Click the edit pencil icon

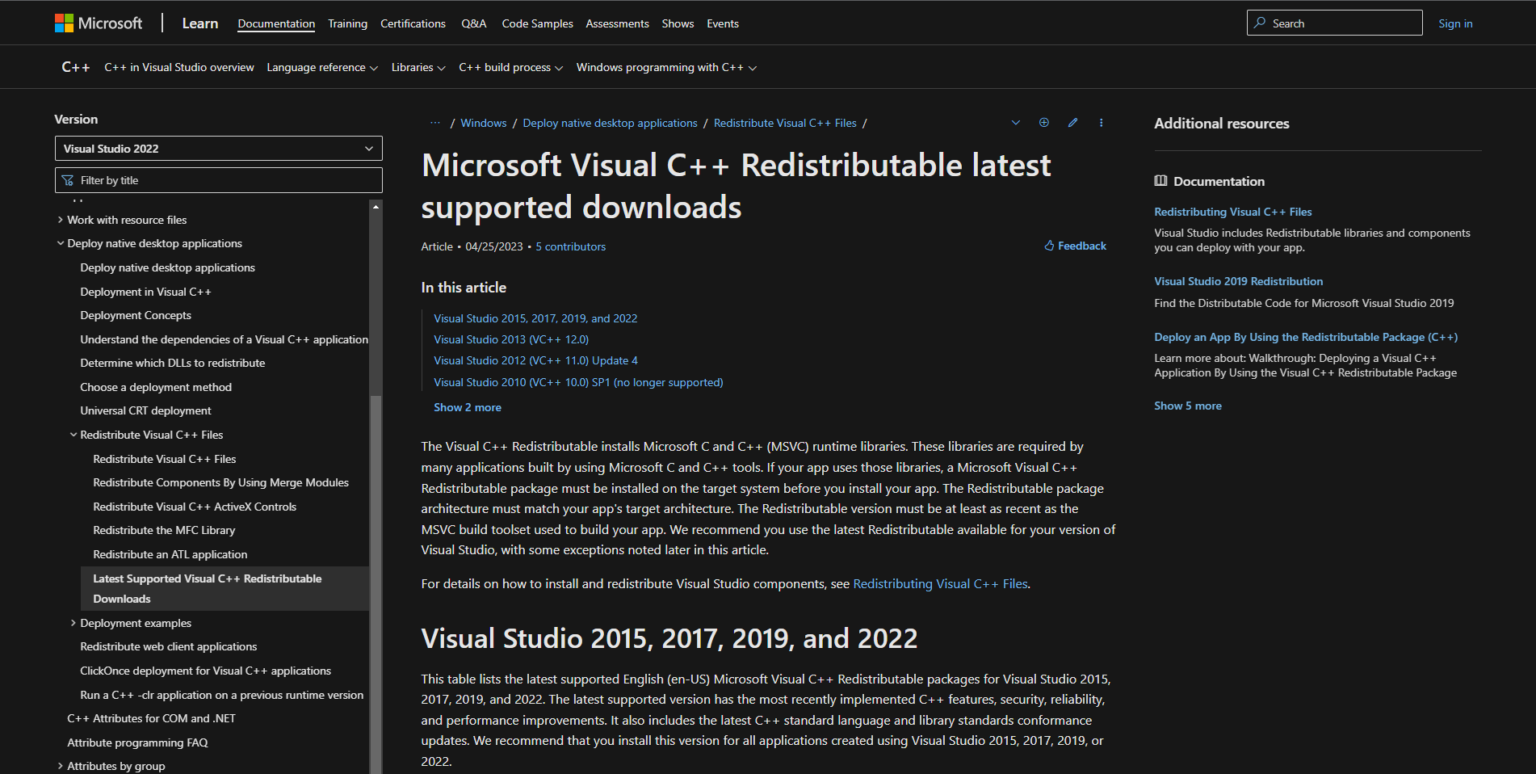1072,123
